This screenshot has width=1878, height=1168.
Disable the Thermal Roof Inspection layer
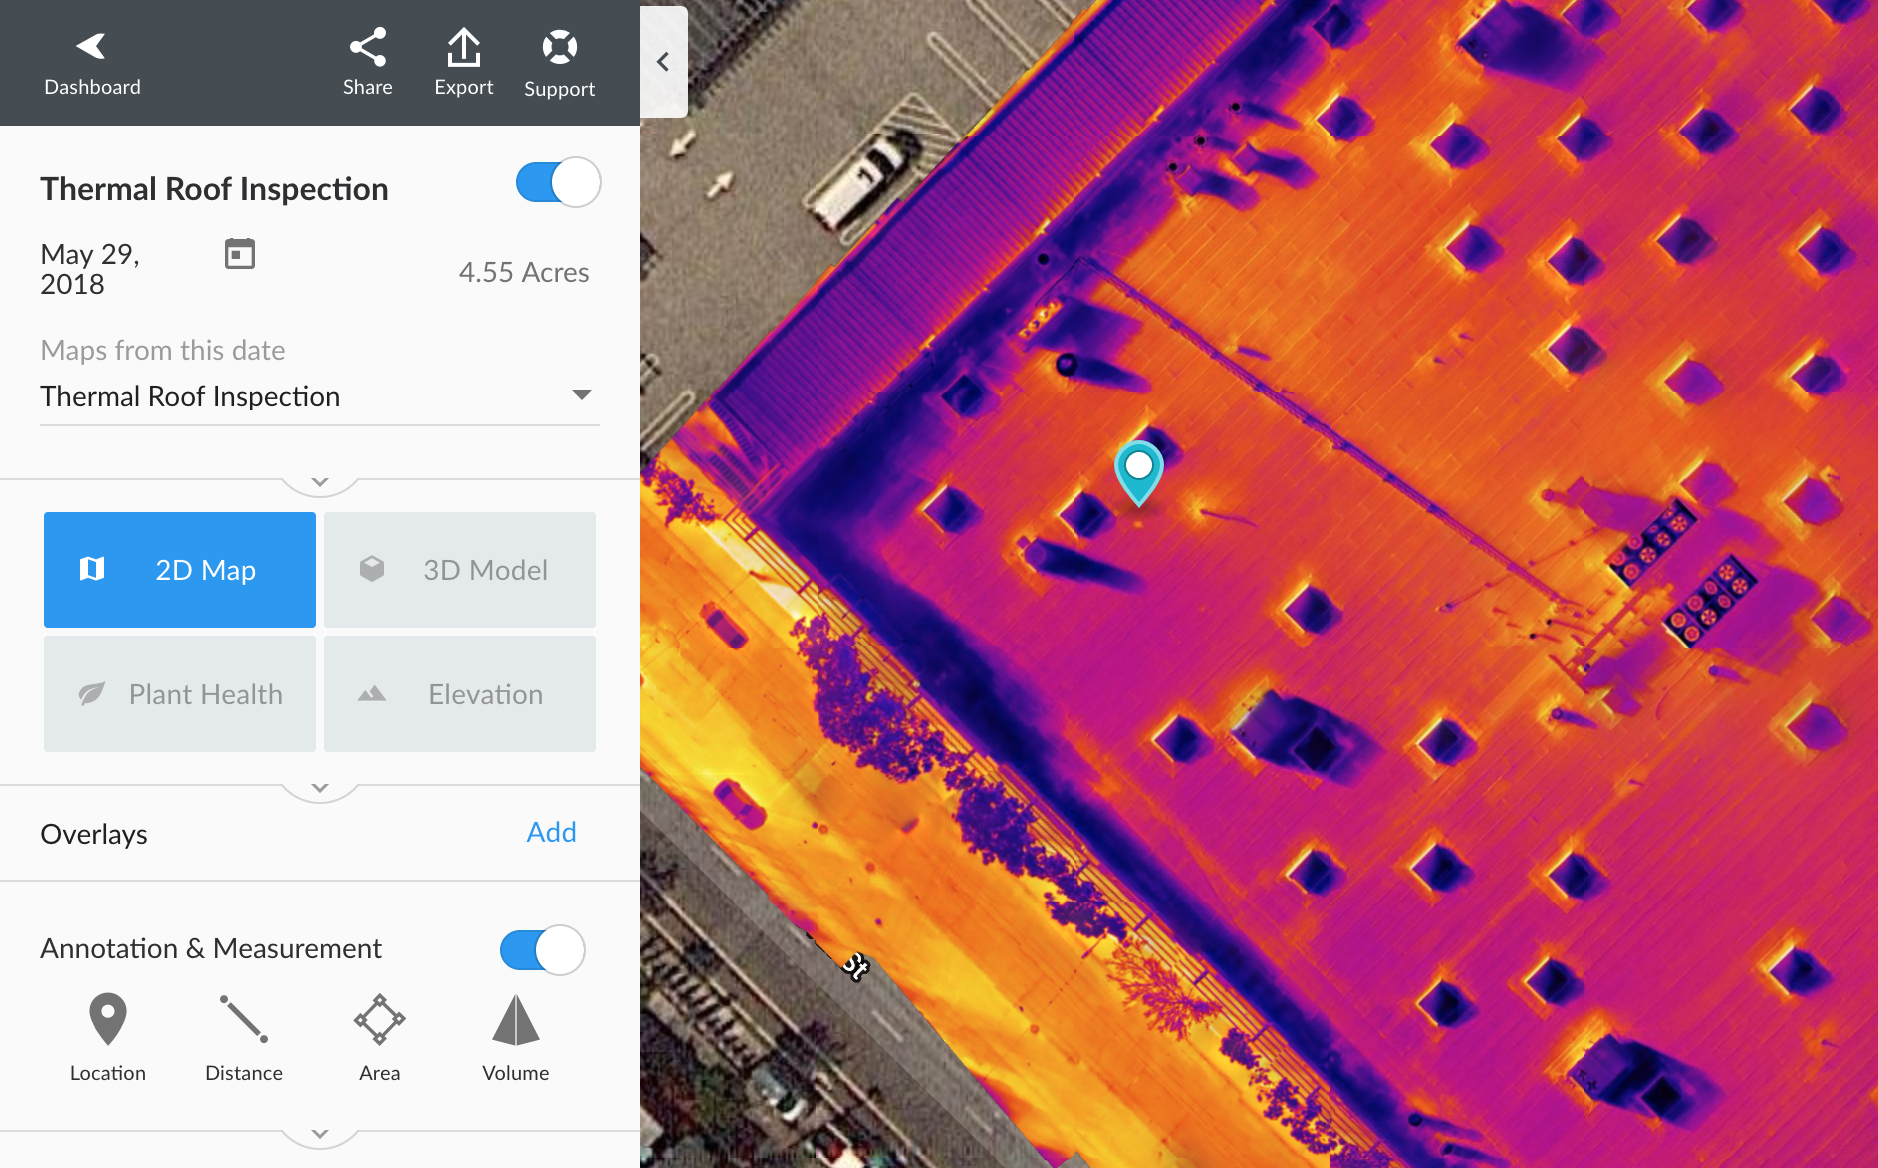pyautogui.click(x=557, y=182)
